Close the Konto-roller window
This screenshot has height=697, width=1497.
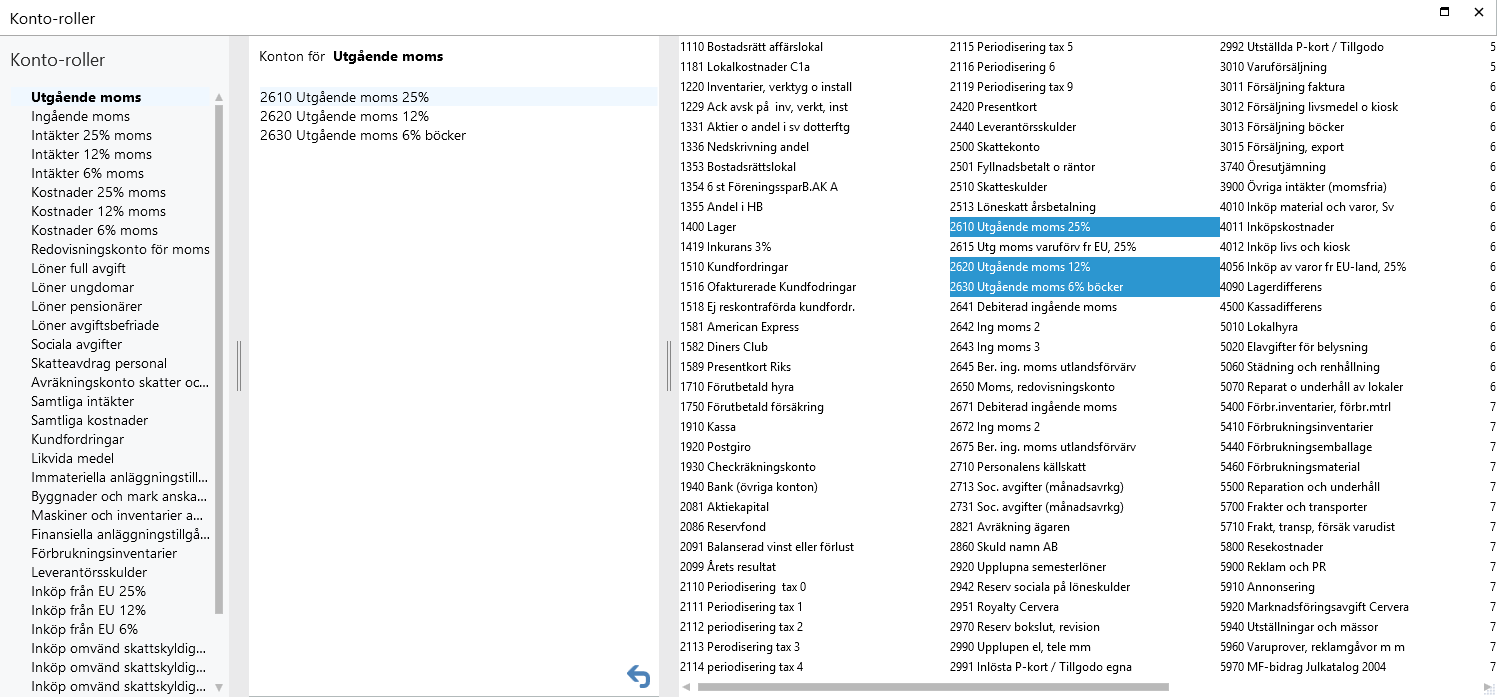1478,12
